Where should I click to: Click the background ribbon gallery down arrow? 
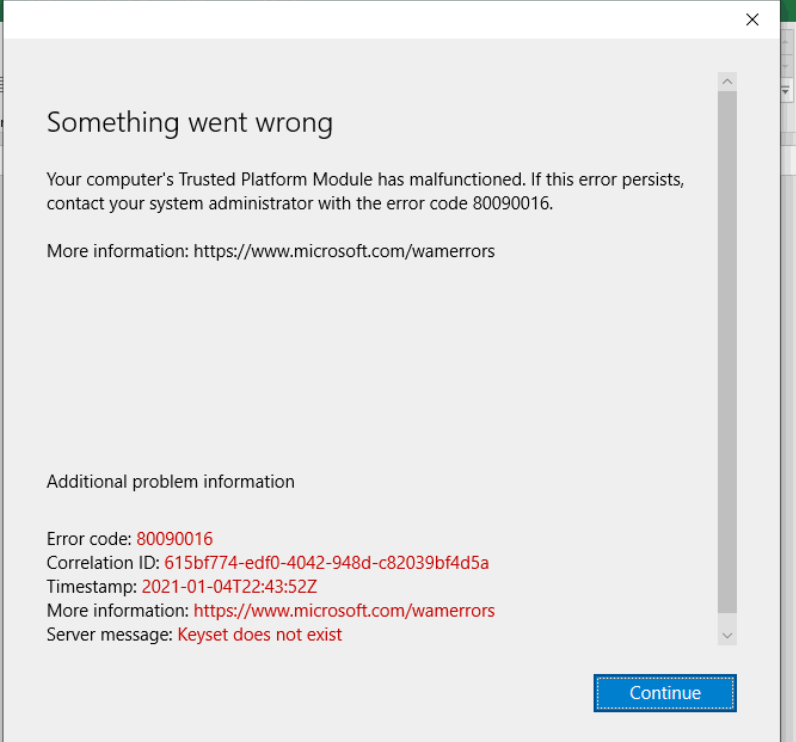(787, 68)
